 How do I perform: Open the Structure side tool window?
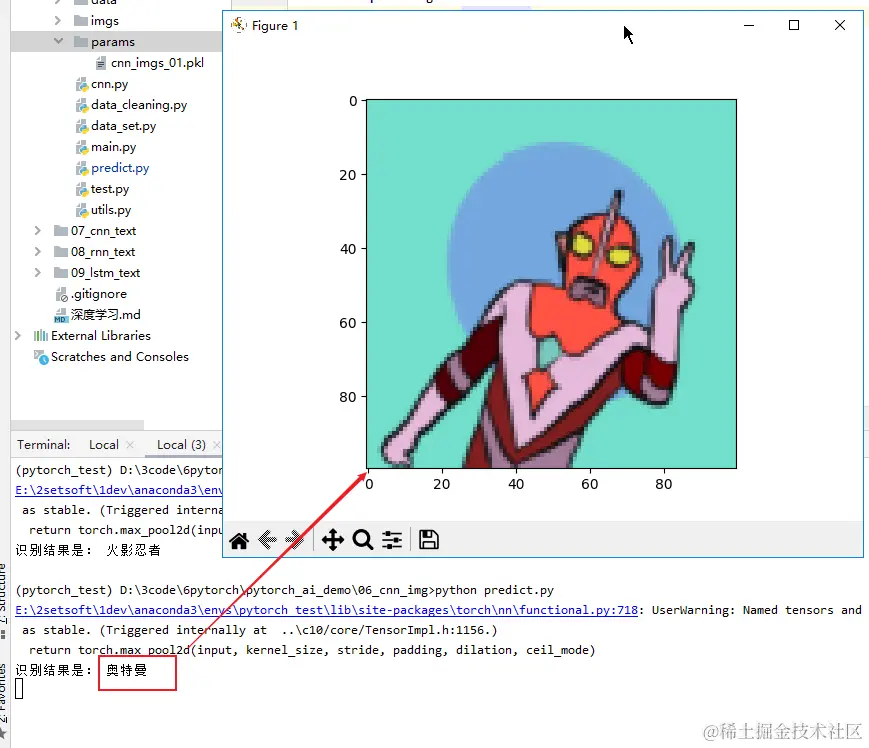coord(3,601)
